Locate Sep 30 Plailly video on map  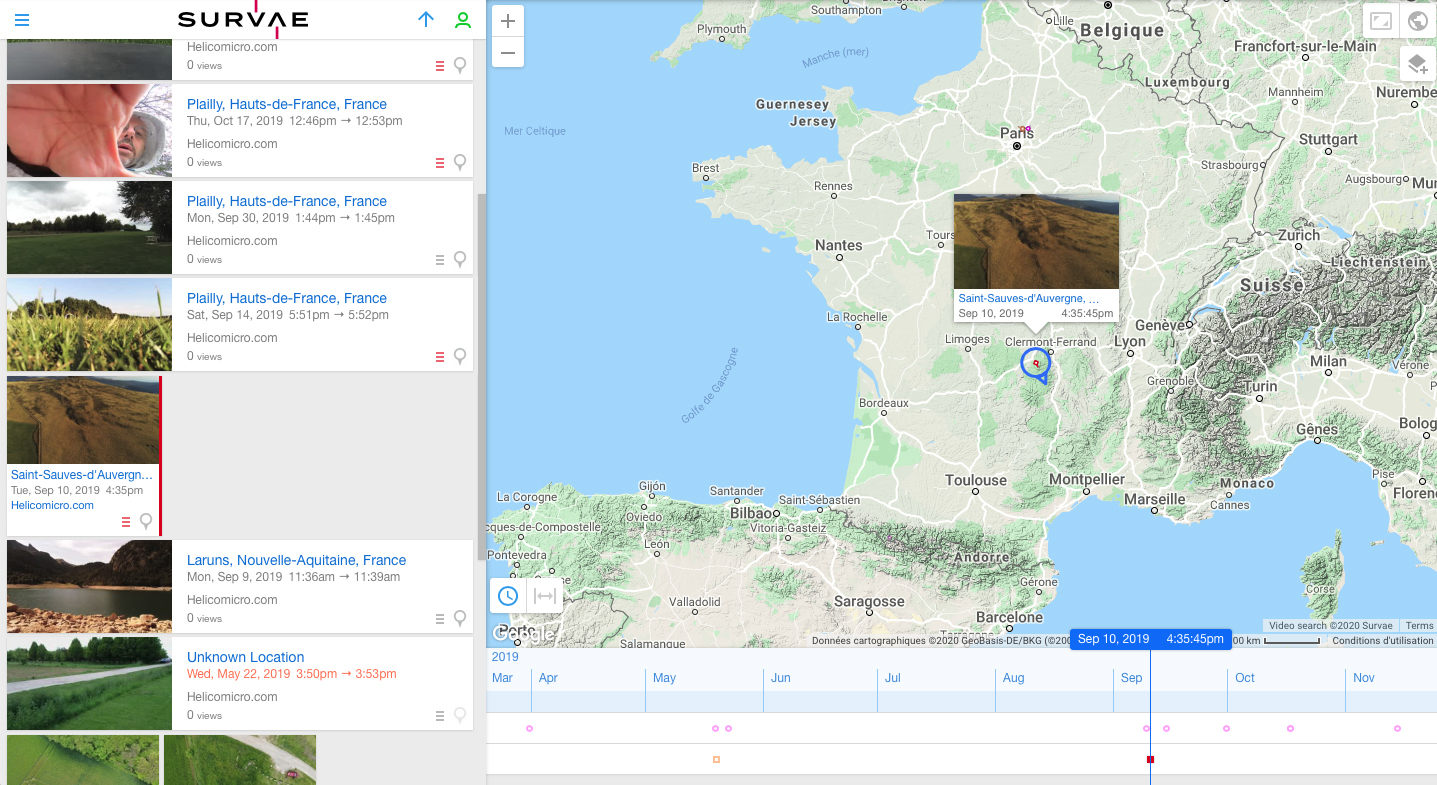460,259
